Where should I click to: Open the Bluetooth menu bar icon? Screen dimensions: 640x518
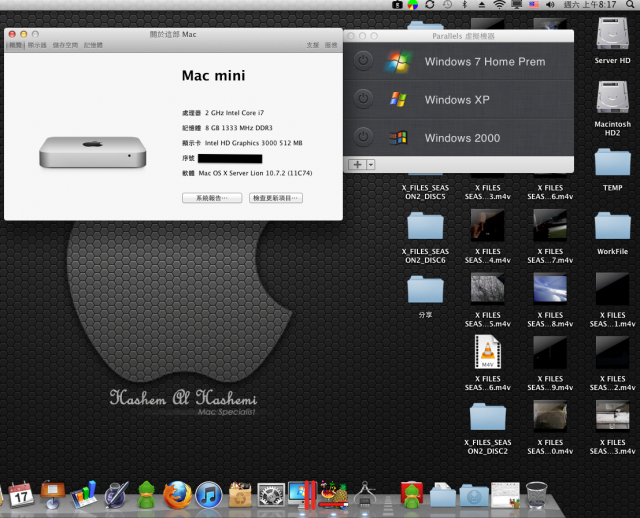[x=464, y=4]
